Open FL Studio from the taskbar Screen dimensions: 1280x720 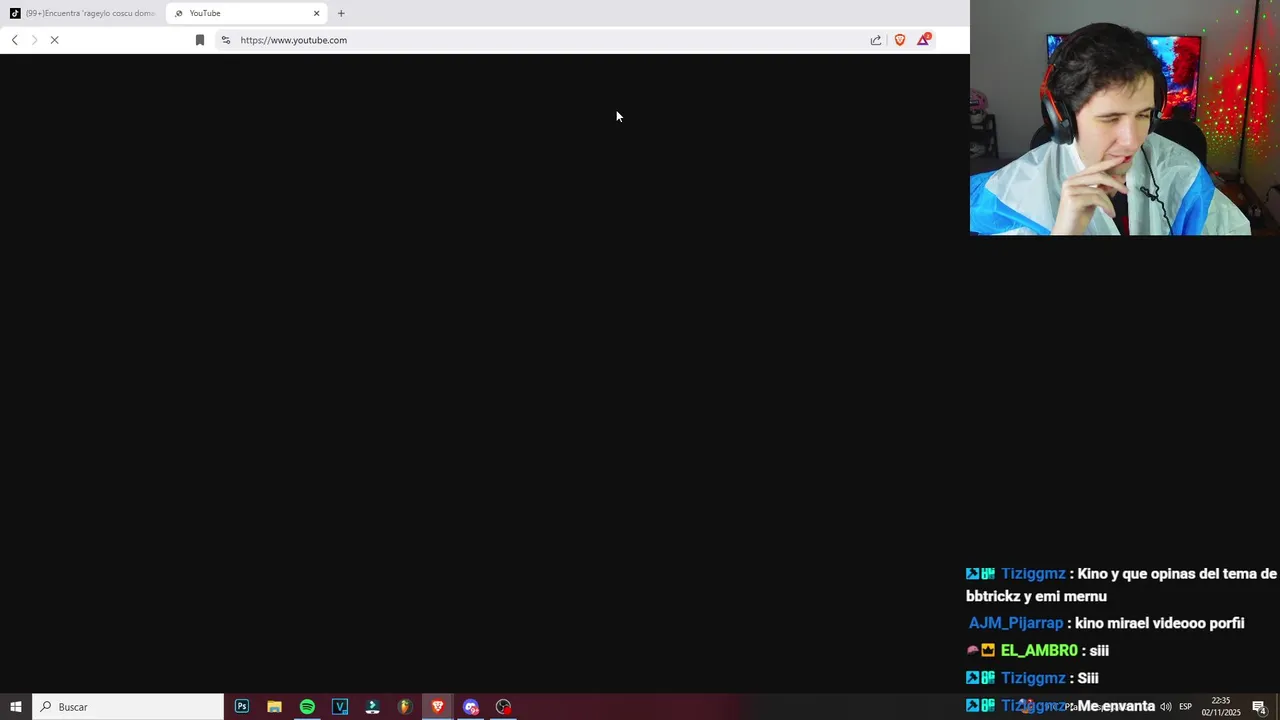pos(405,707)
